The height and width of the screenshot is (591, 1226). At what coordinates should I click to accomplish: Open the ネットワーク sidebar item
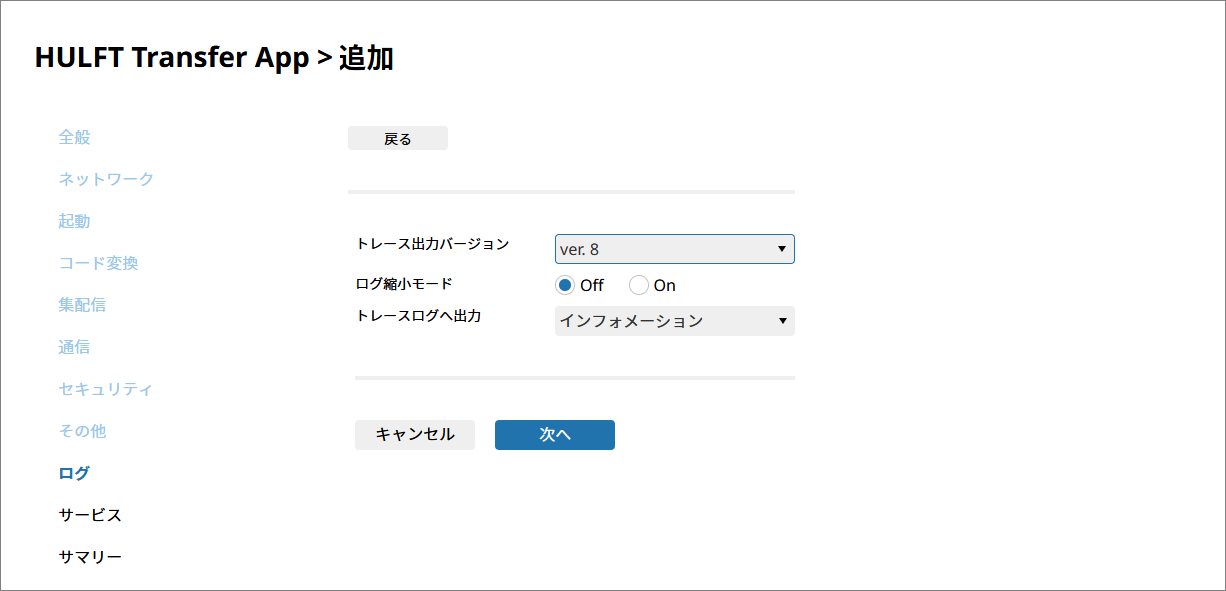[106, 179]
